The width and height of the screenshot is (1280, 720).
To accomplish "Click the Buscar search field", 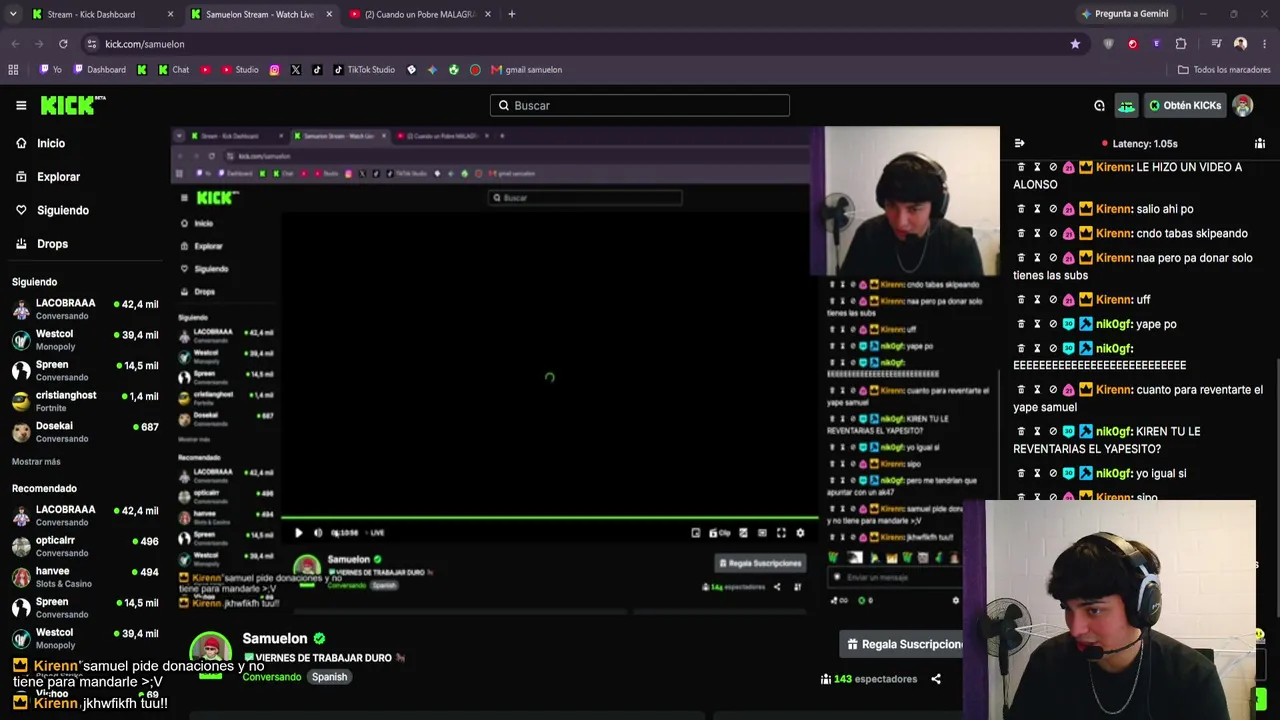I will point(640,105).
